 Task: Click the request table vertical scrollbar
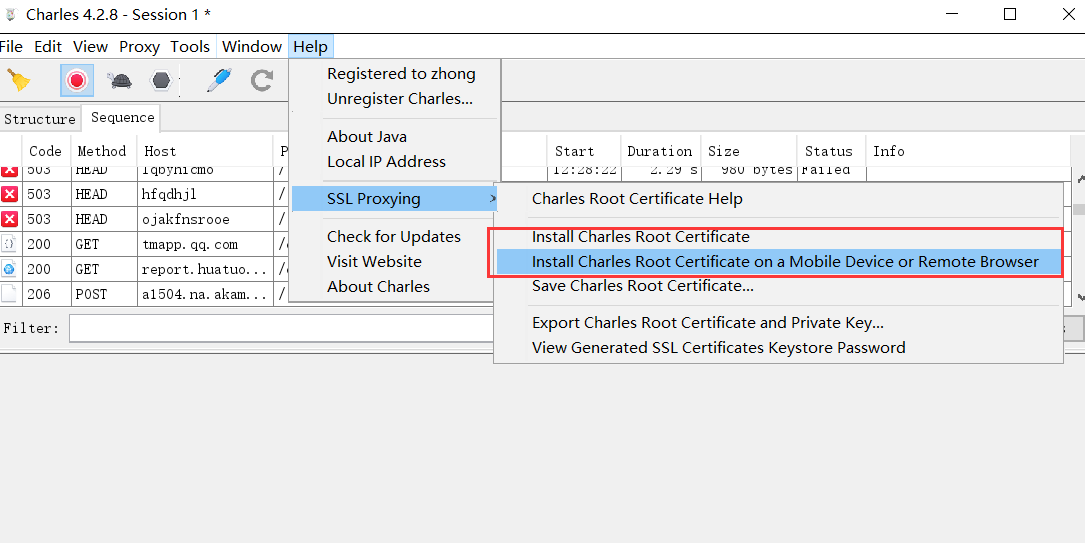1079,235
